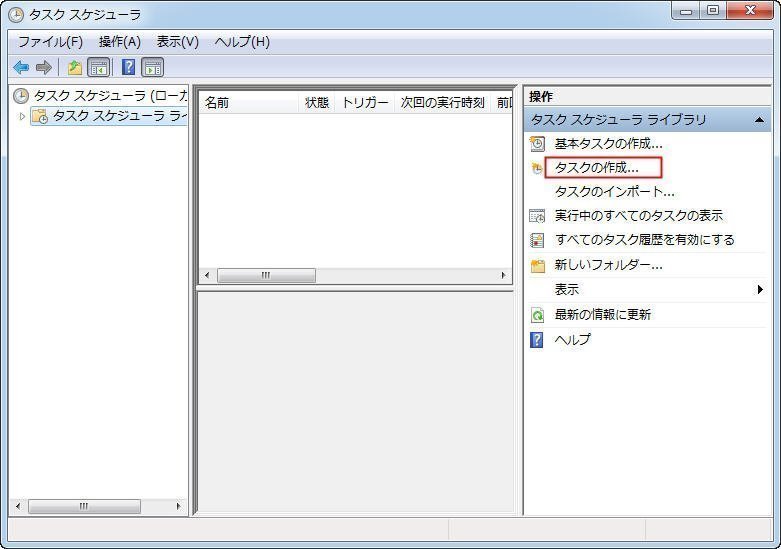Toggle console tree pane toolbar icon

(x=99, y=67)
